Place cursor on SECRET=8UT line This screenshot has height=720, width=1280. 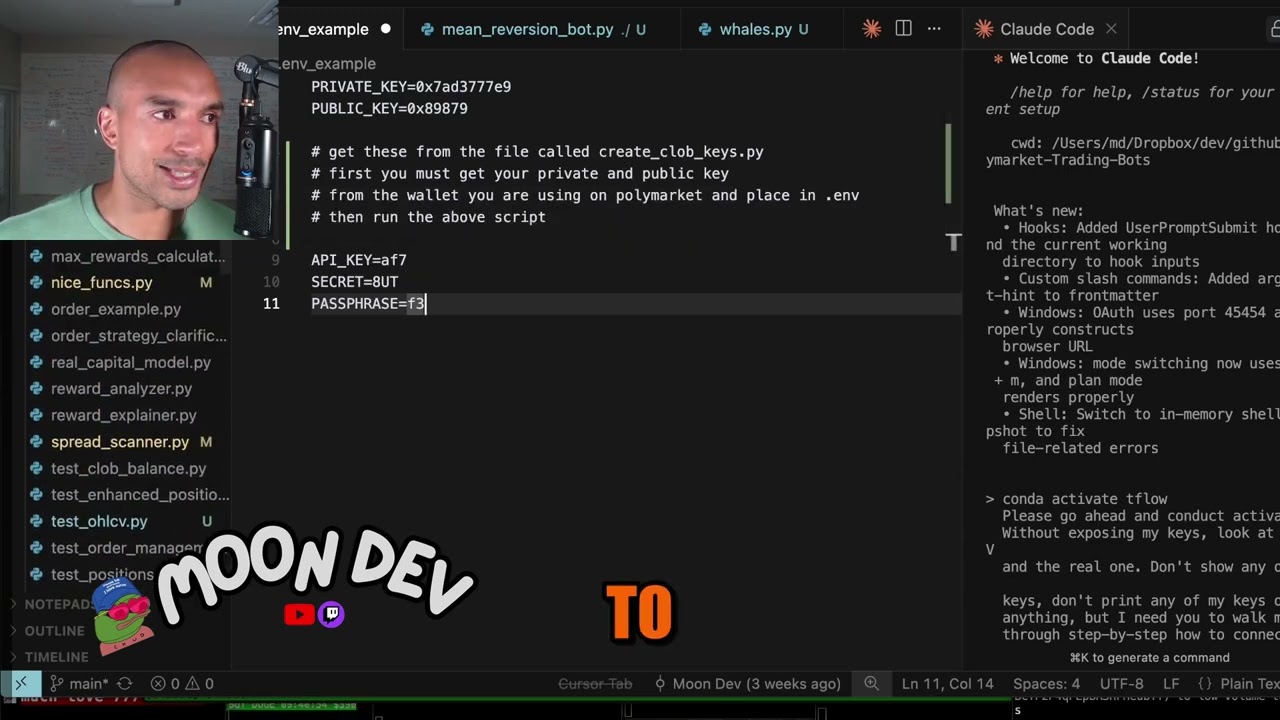[x=354, y=282]
